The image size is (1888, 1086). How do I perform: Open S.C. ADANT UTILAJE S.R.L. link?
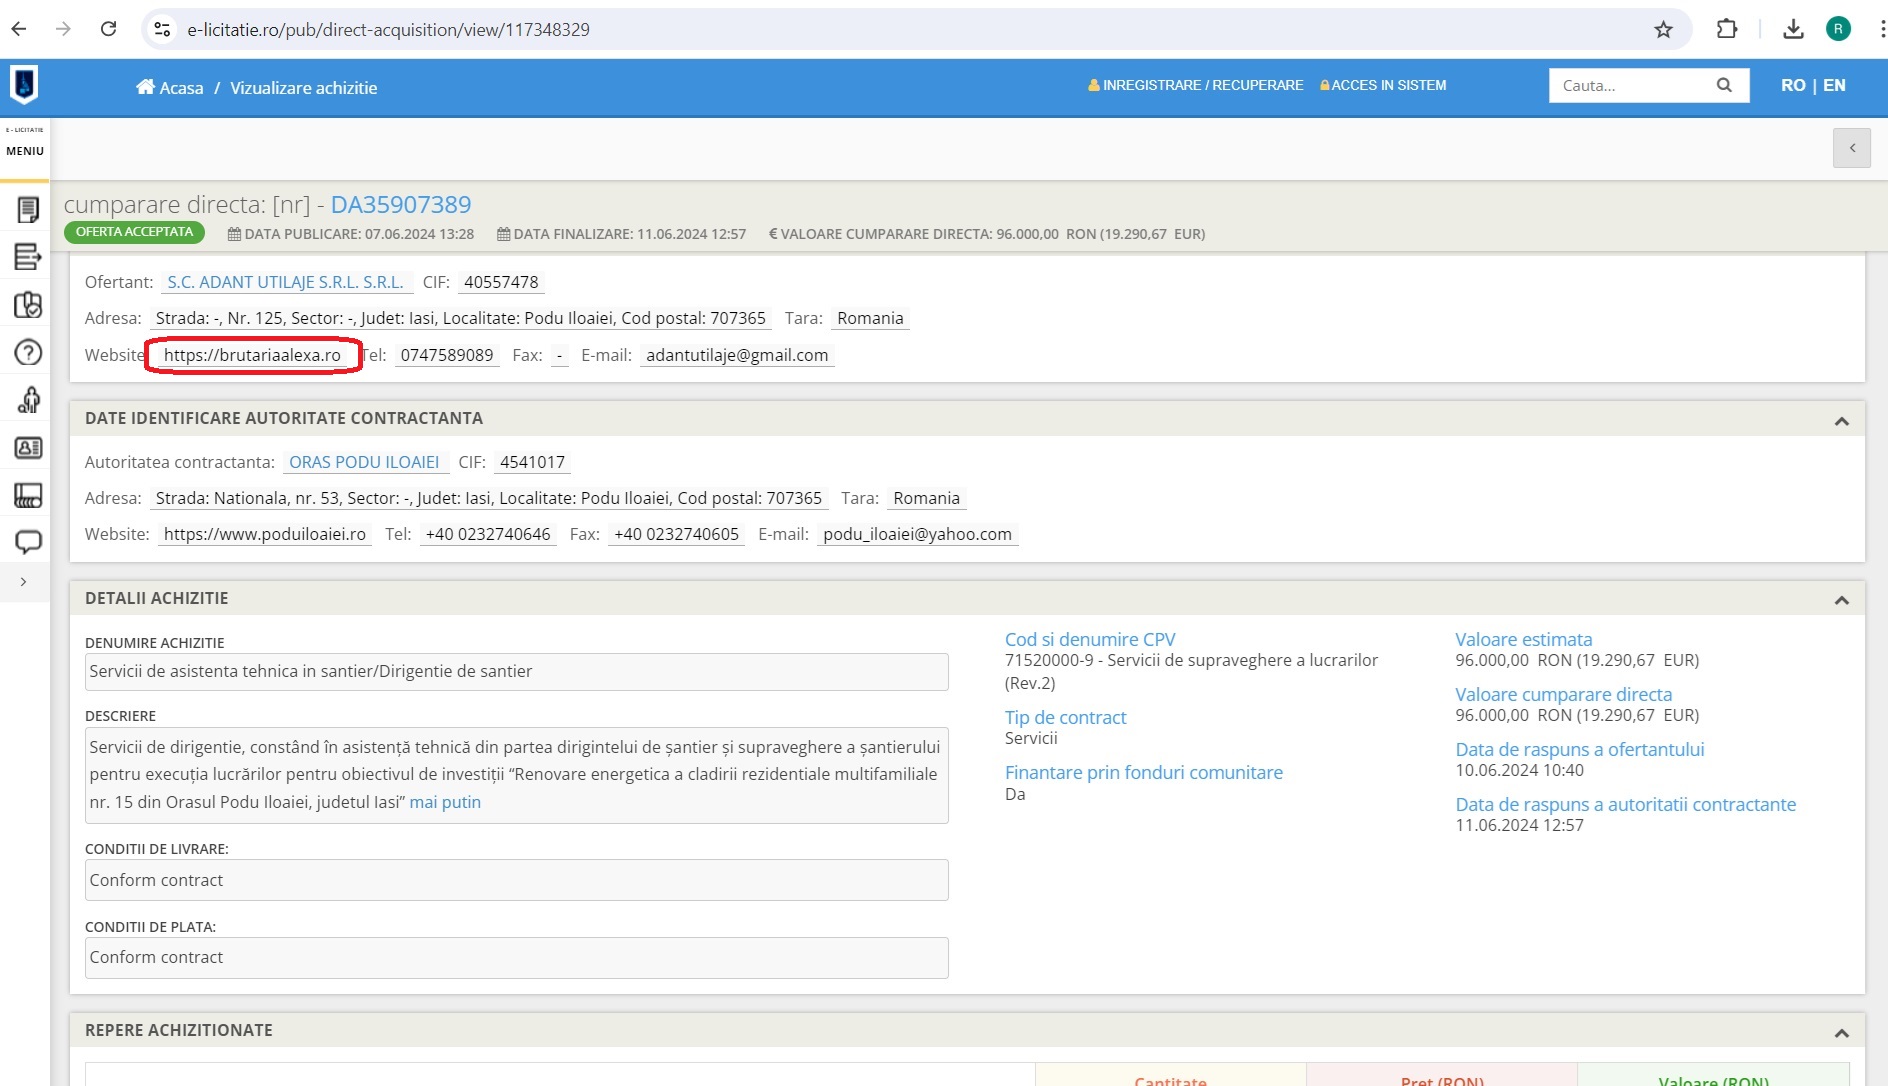[x=285, y=282]
